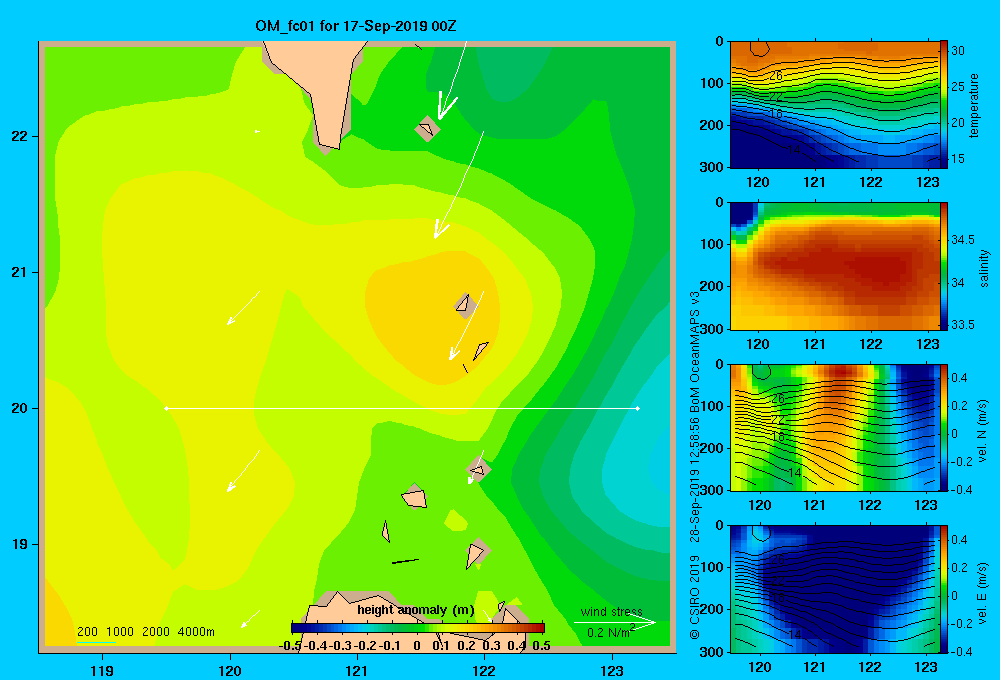Click the salinity colorbar
This screenshot has height=680, width=1000.
pyautogui.click(x=943, y=266)
